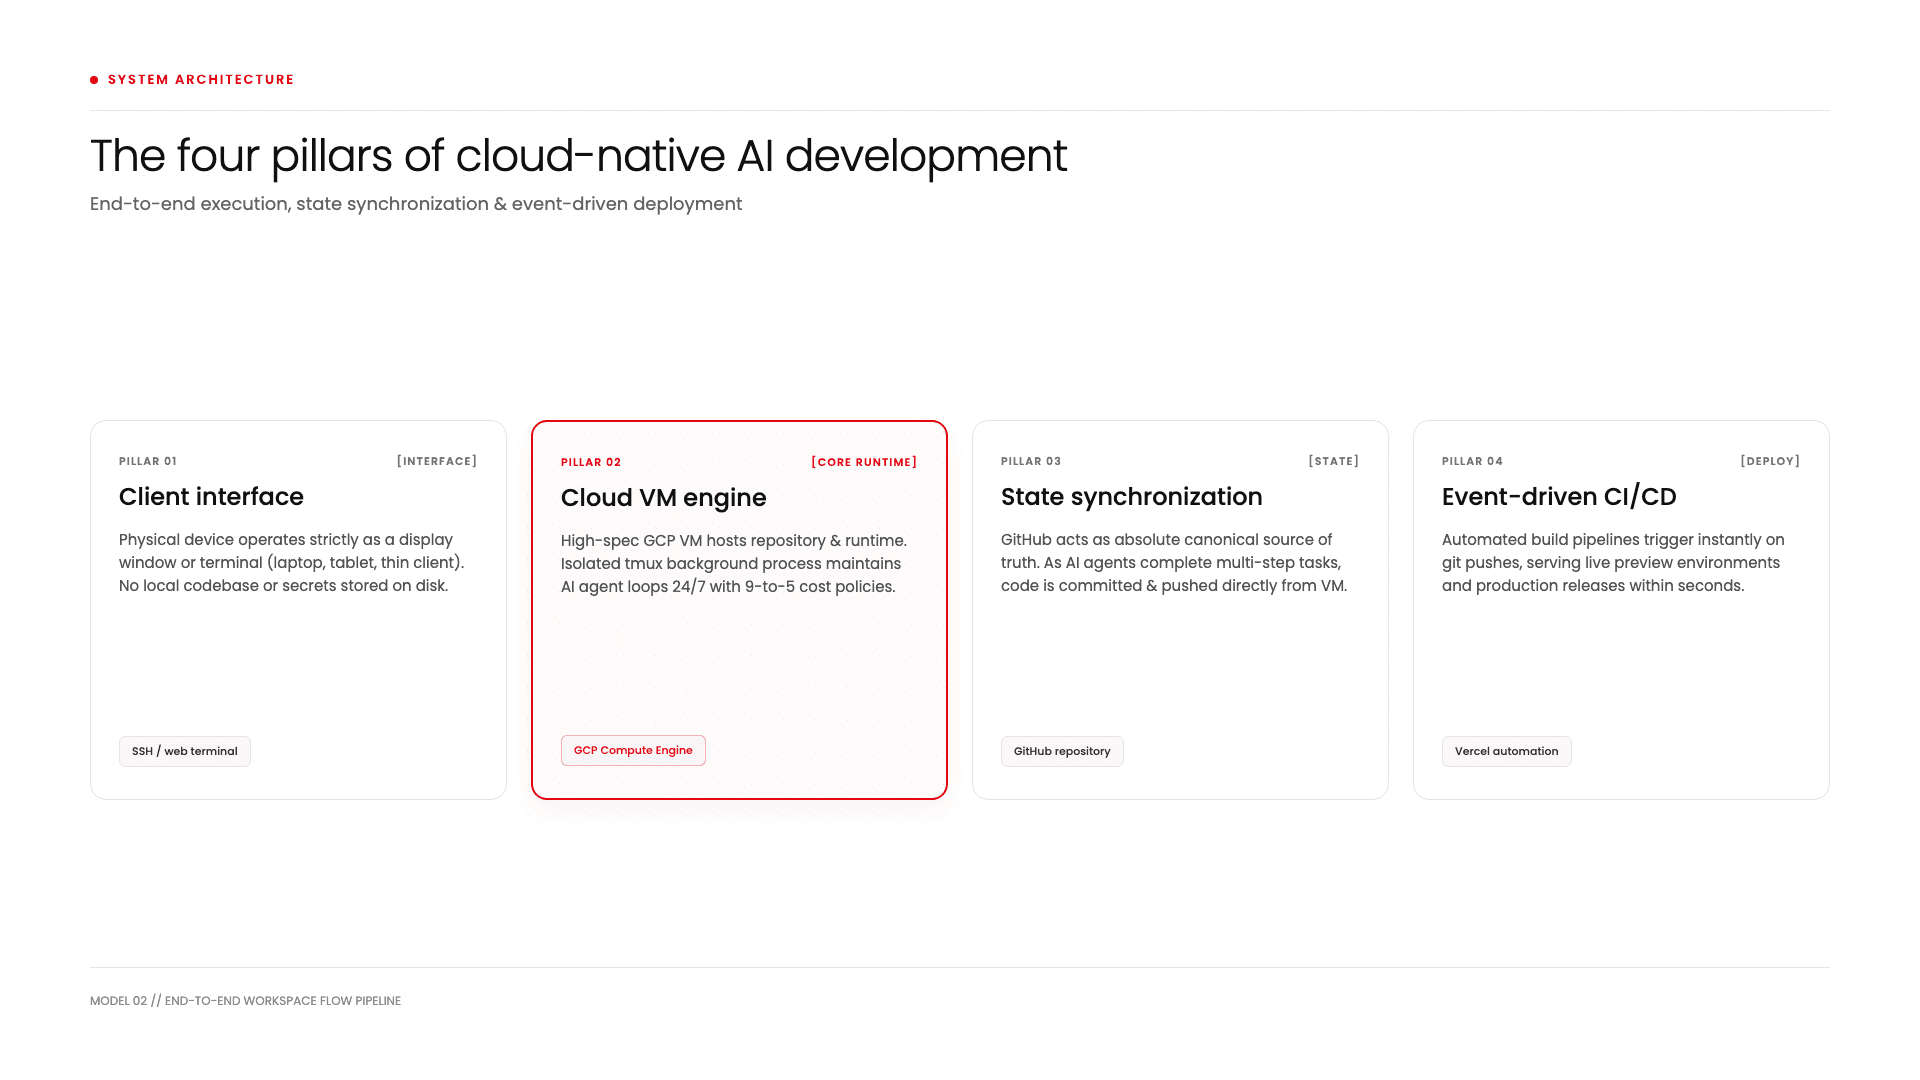The width and height of the screenshot is (1920, 1080).
Task: Click the PILLAR 03 label
Action: (1031, 461)
